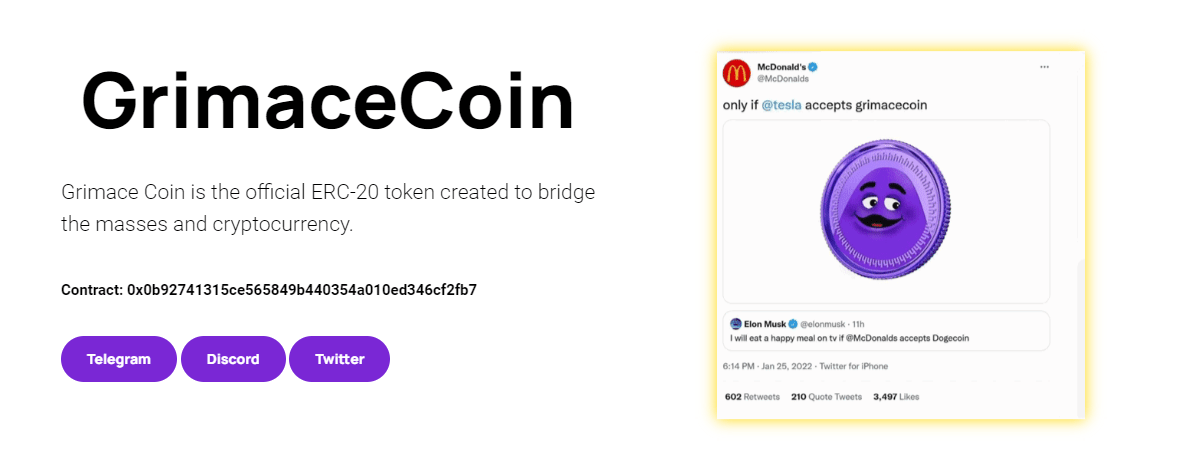Open the Telegram link button
Image resolution: width=1197 pixels, height=452 pixels.
coord(119,359)
